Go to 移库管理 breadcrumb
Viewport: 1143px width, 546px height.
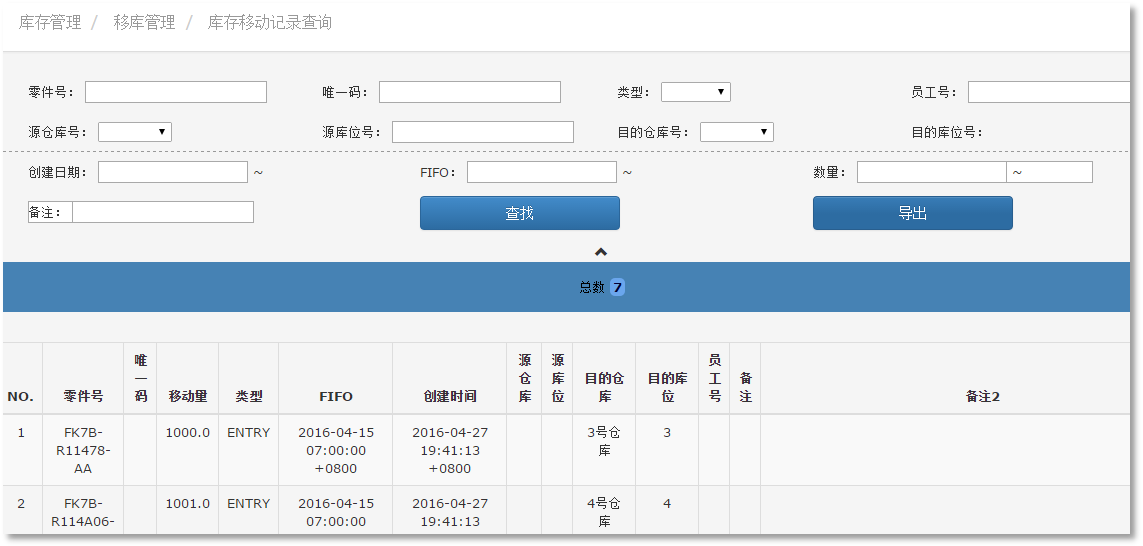tap(144, 23)
